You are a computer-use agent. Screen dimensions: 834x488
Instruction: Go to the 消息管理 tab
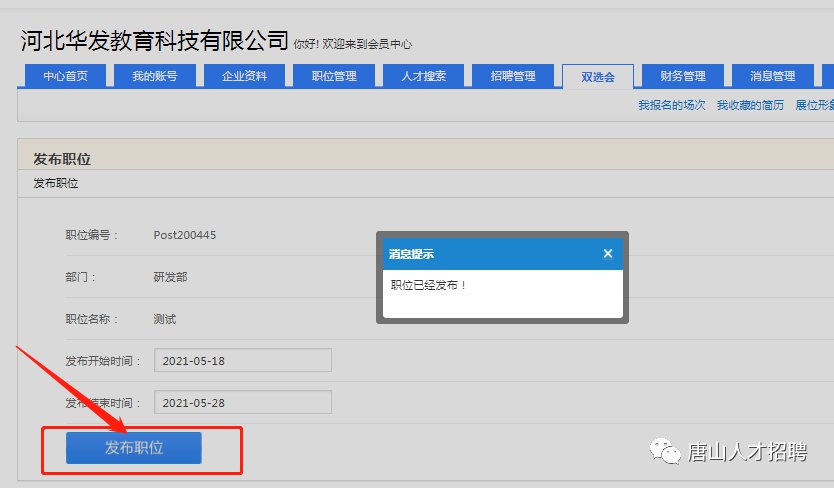point(773,76)
